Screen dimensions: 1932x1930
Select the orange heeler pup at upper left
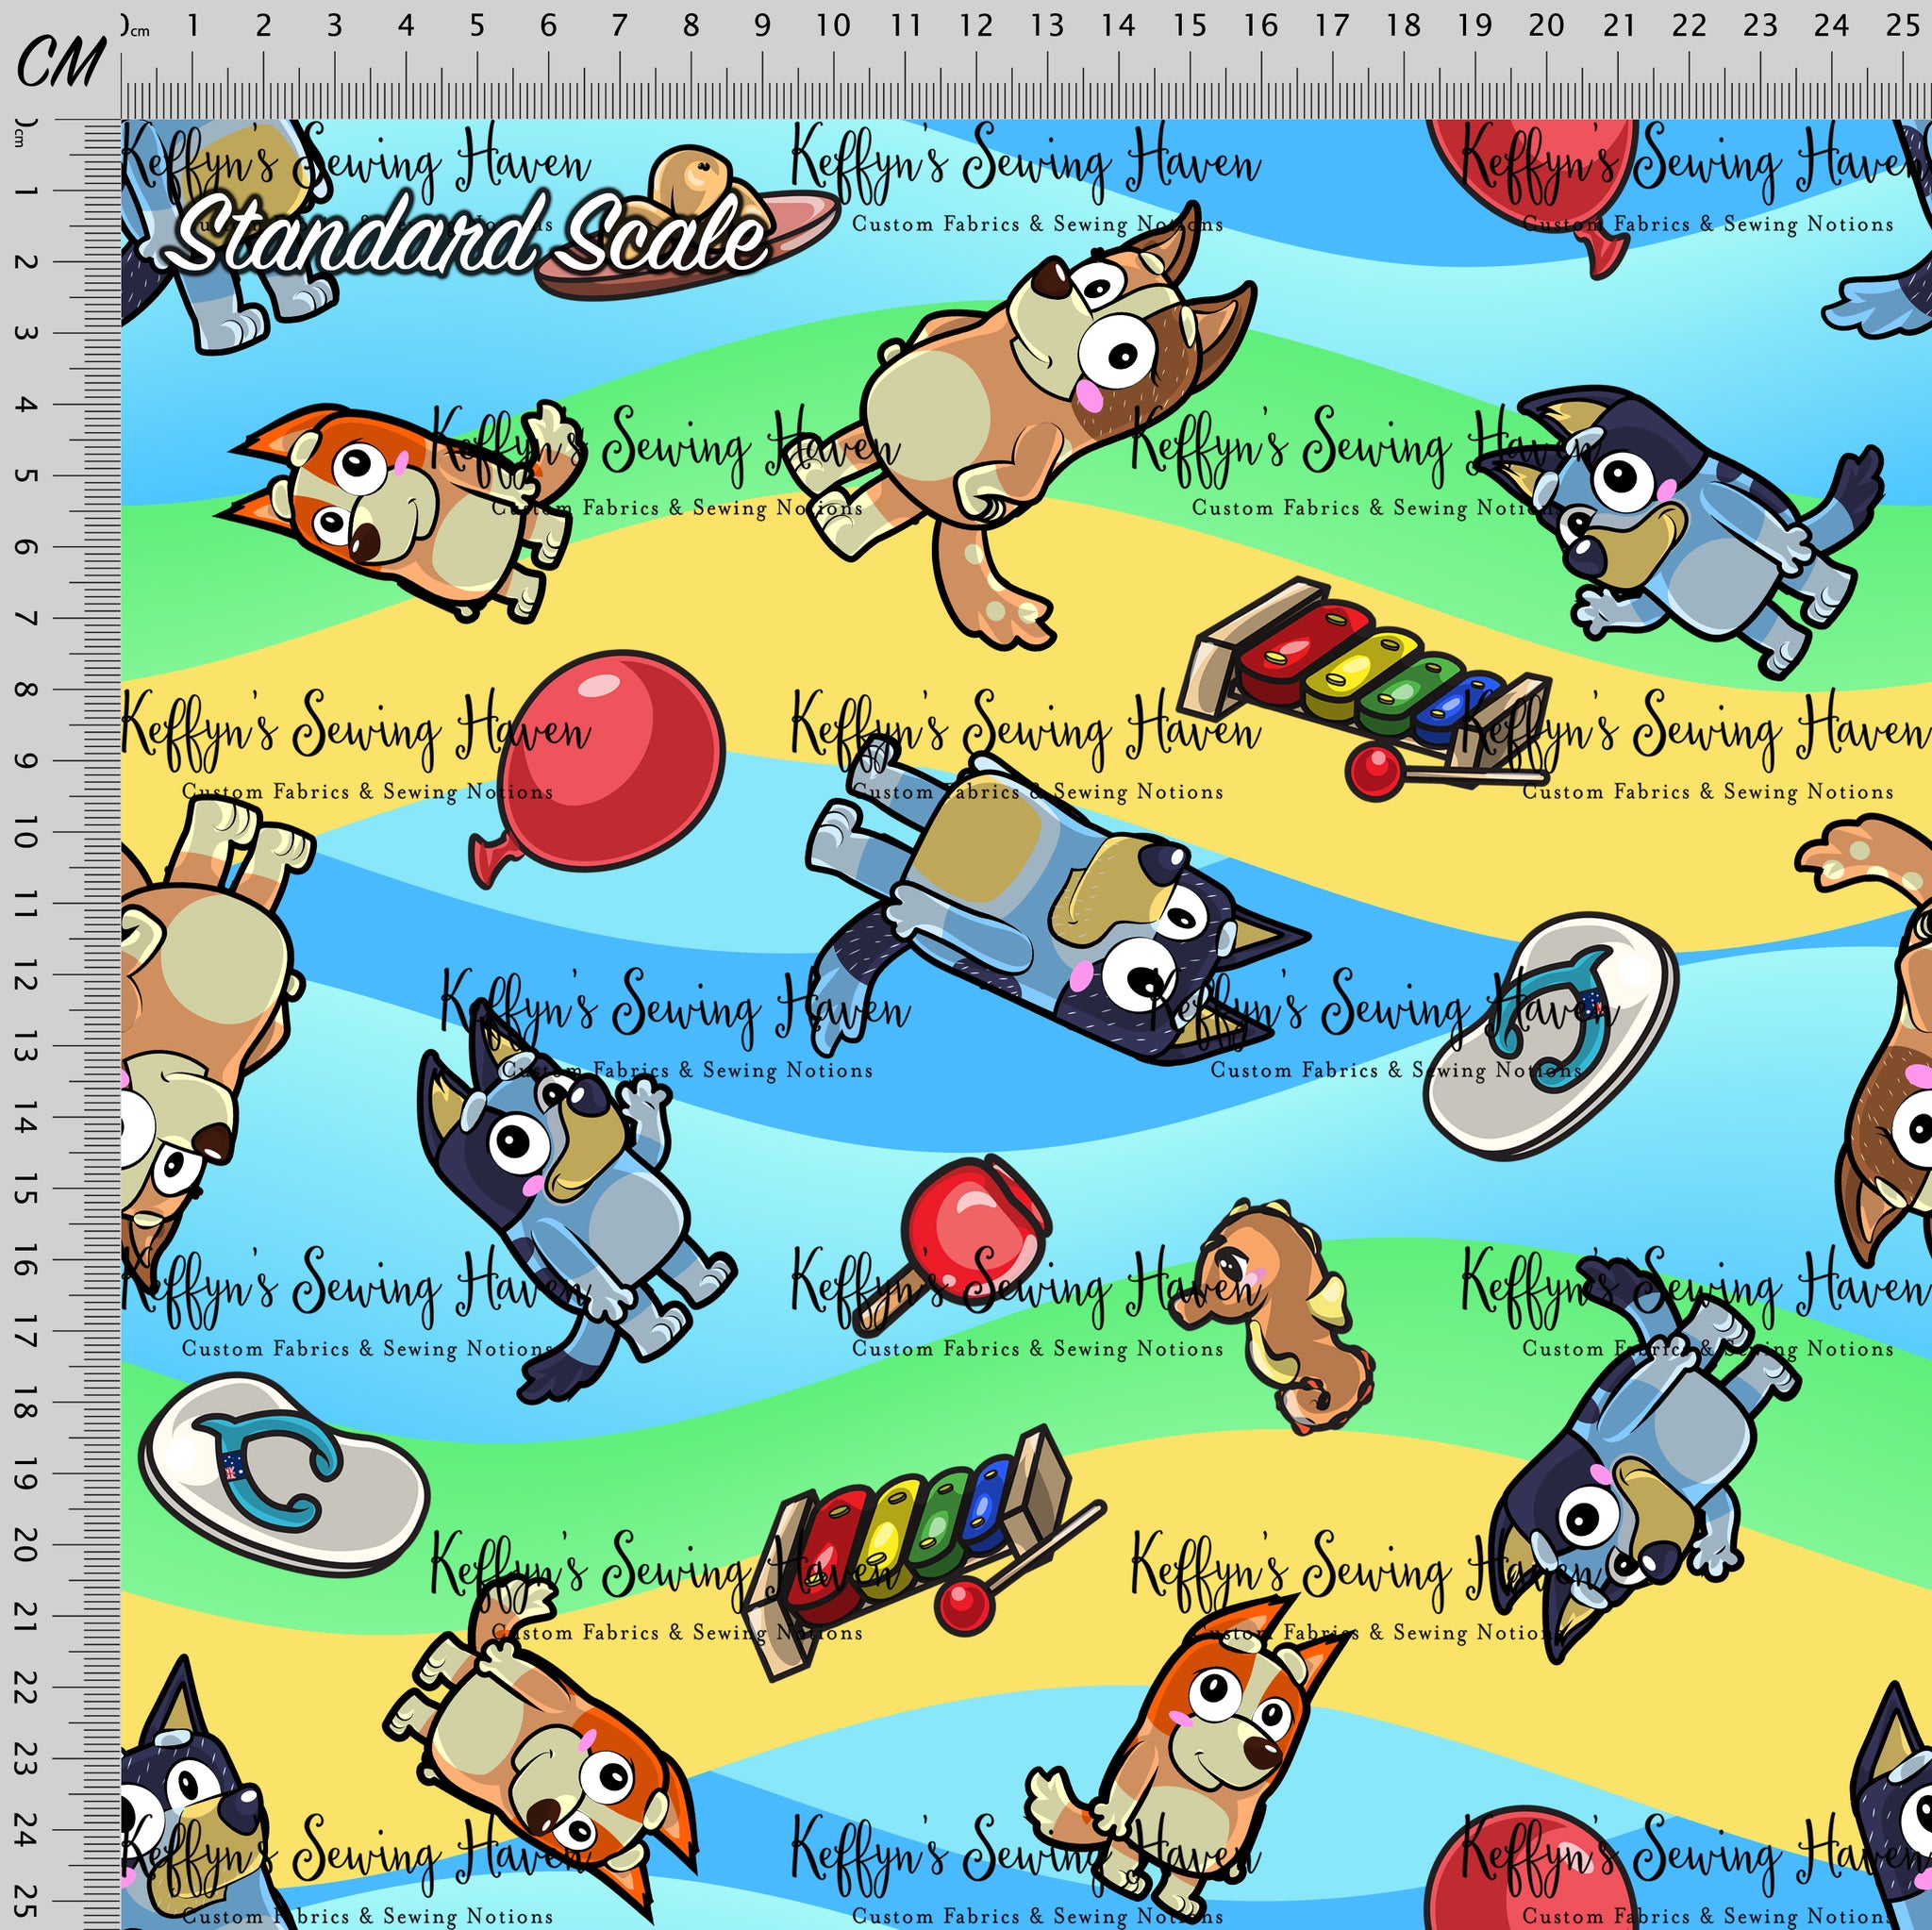pos(400,510)
